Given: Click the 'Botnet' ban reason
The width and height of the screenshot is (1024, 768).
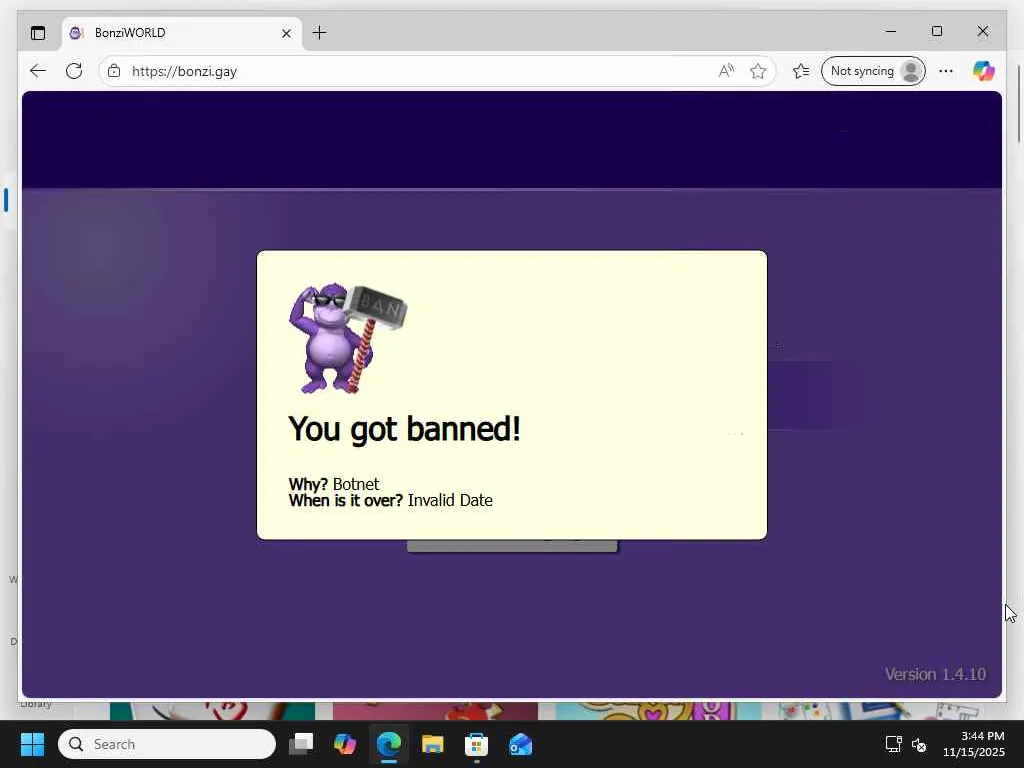Looking at the screenshot, I should pyautogui.click(x=356, y=484).
